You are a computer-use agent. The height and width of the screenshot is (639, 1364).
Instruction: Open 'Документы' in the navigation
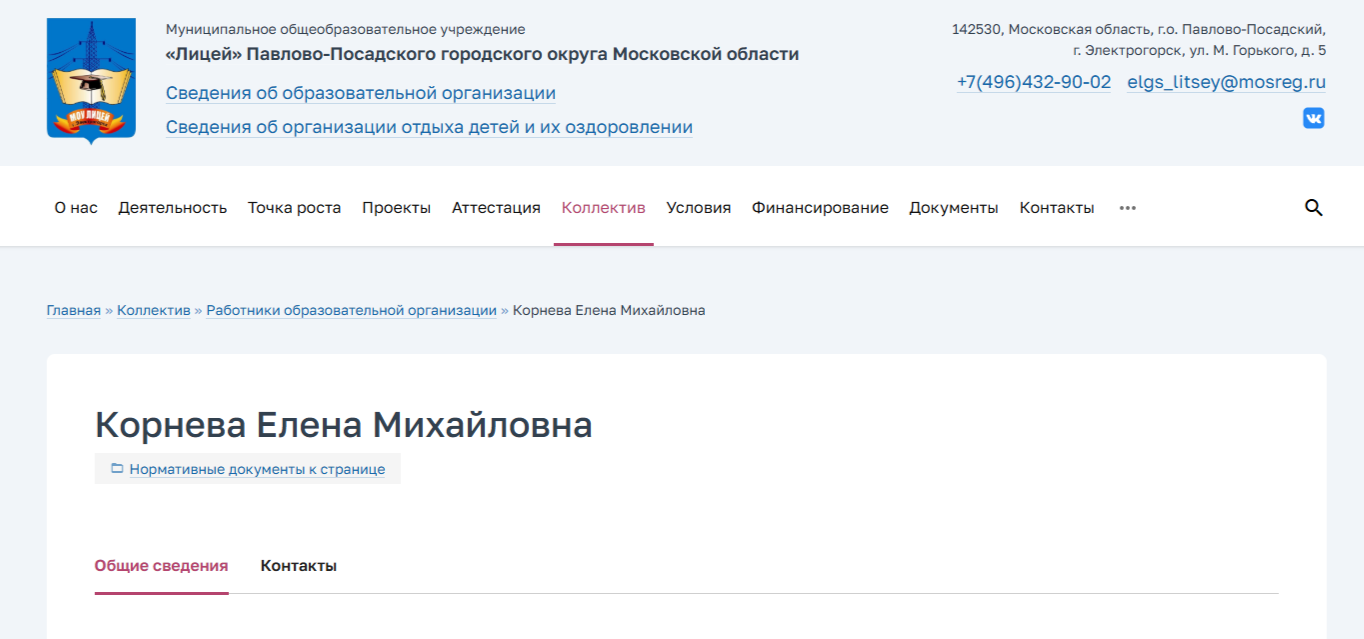[x=953, y=208]
